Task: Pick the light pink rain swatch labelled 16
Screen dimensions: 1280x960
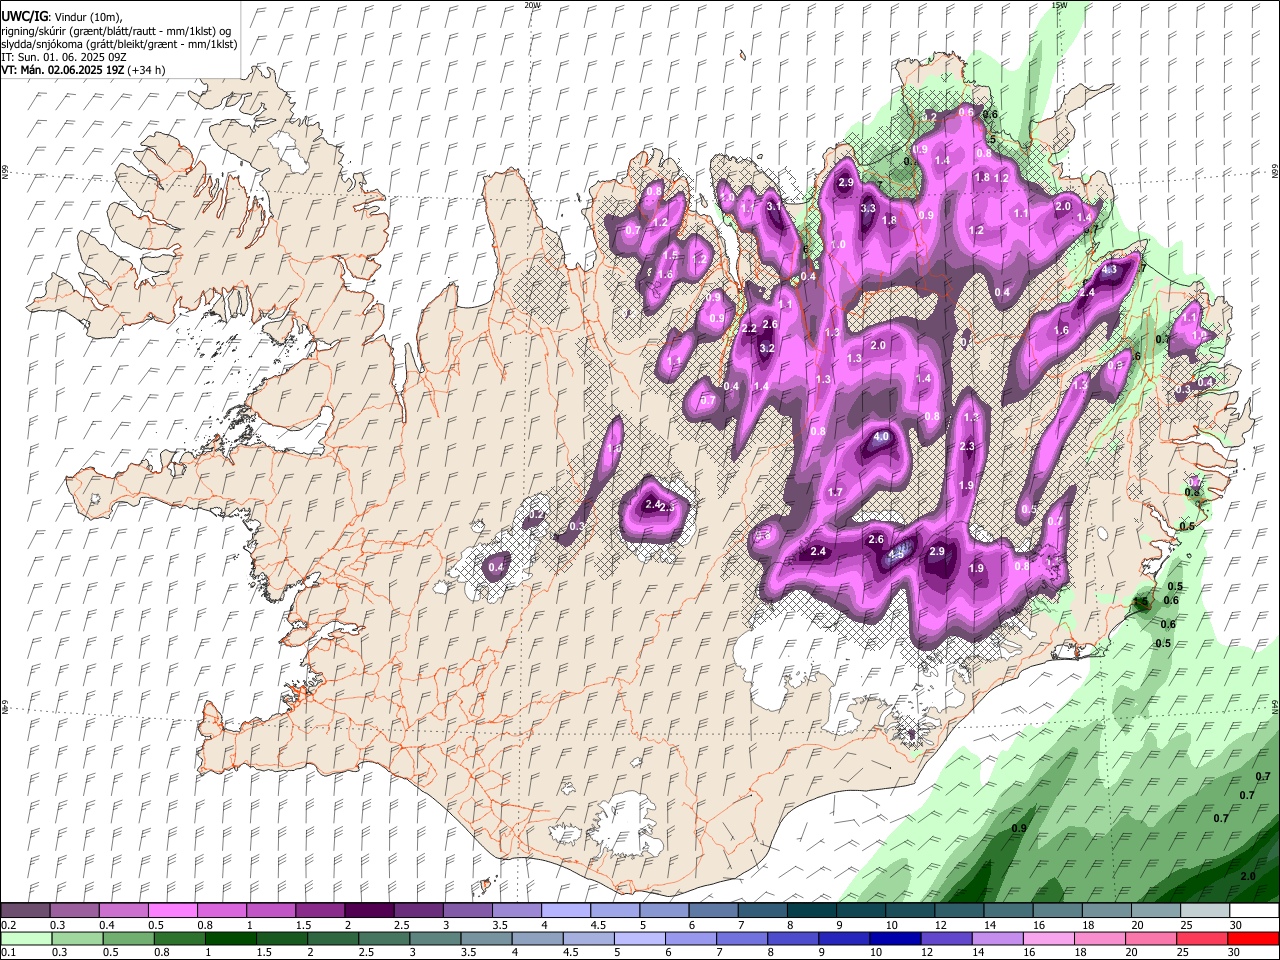Action: pos(1048,939)
